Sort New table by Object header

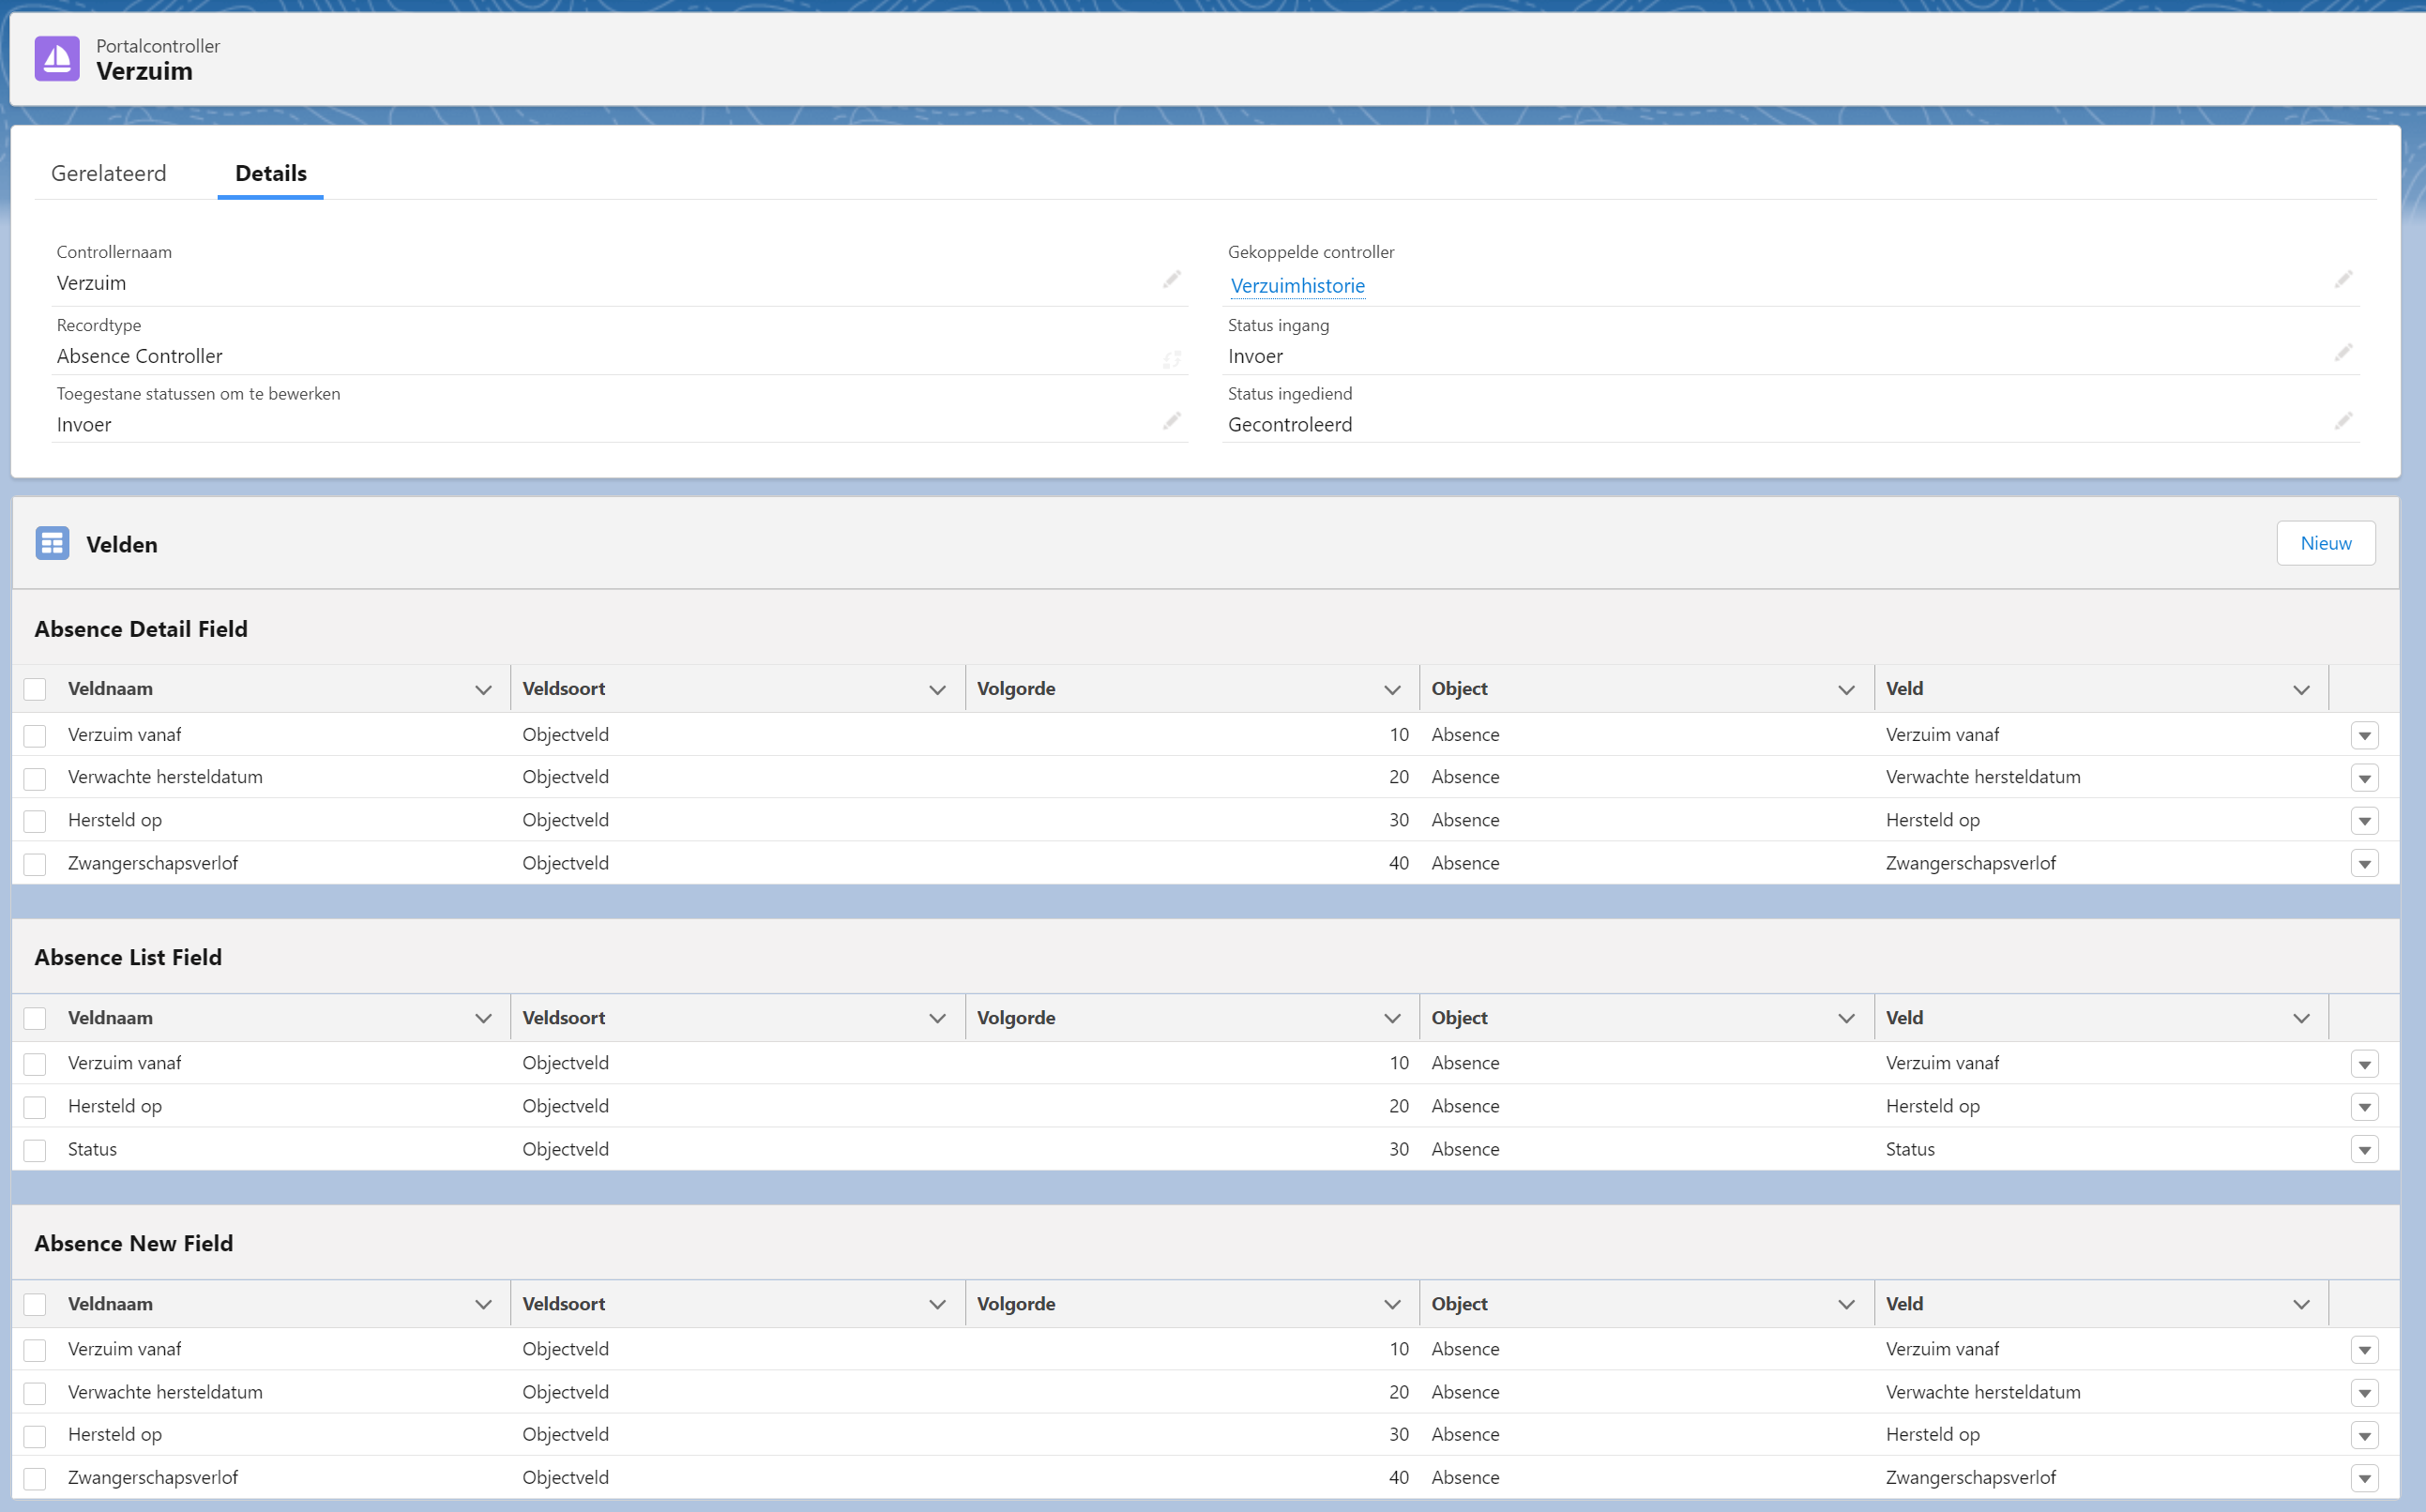click(1459, 1303)
